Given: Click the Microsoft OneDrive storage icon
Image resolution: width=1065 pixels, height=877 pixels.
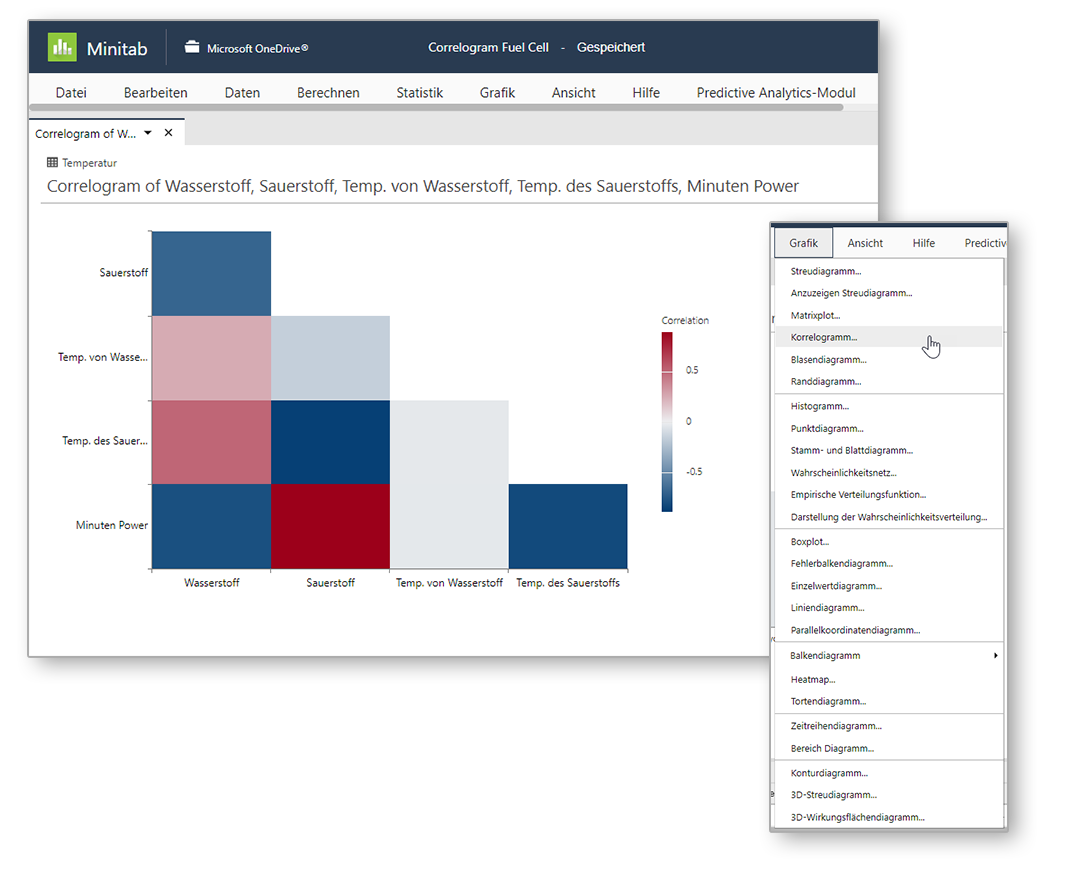Looking at the screenshot, I should 192,47.
